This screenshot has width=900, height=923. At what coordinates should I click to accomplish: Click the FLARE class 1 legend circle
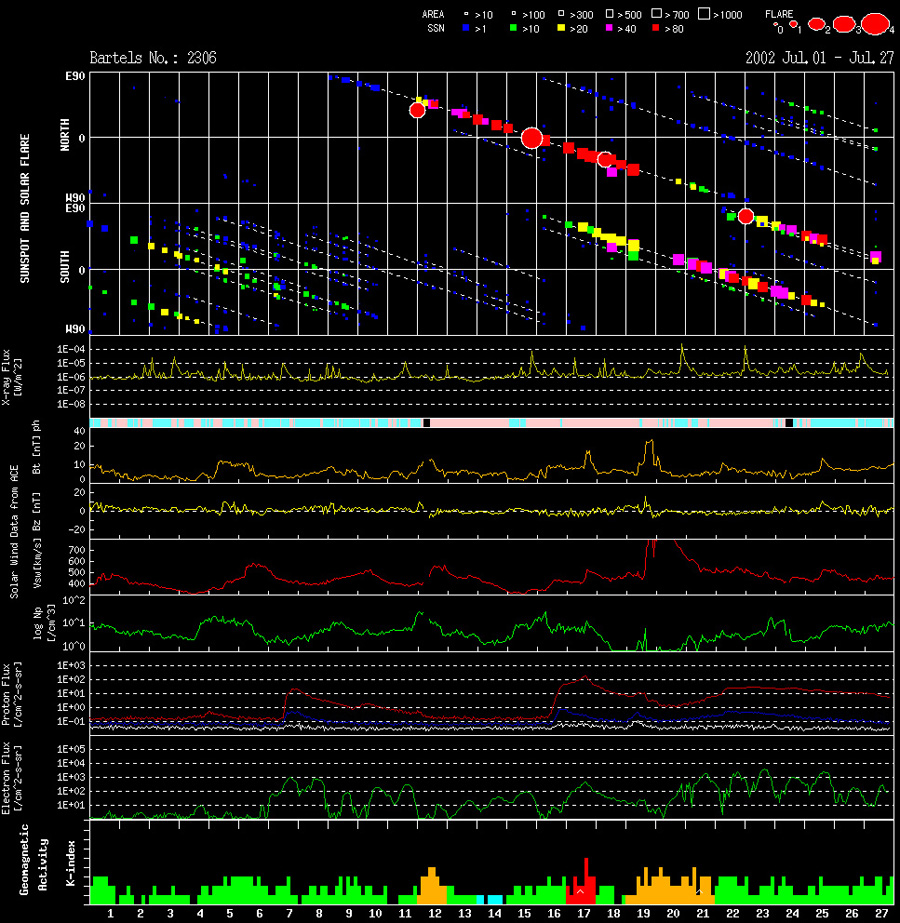(x=793, y=24)
